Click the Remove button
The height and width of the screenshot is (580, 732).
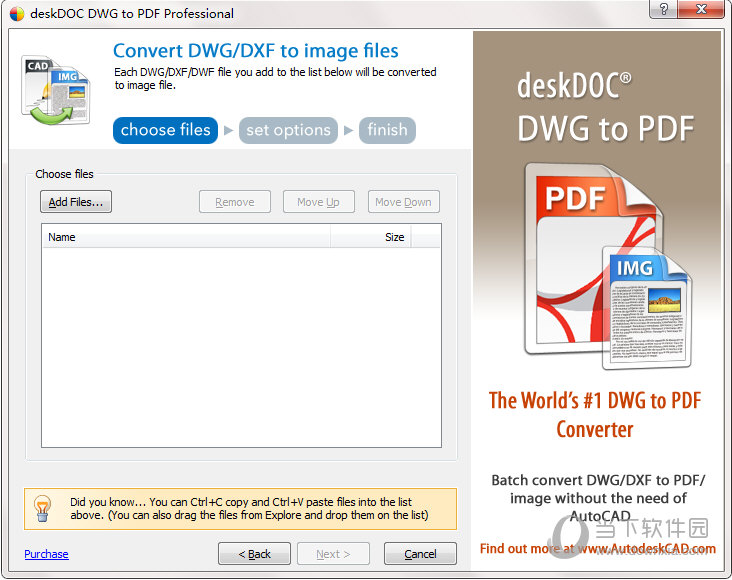click(x=234, y=202)
